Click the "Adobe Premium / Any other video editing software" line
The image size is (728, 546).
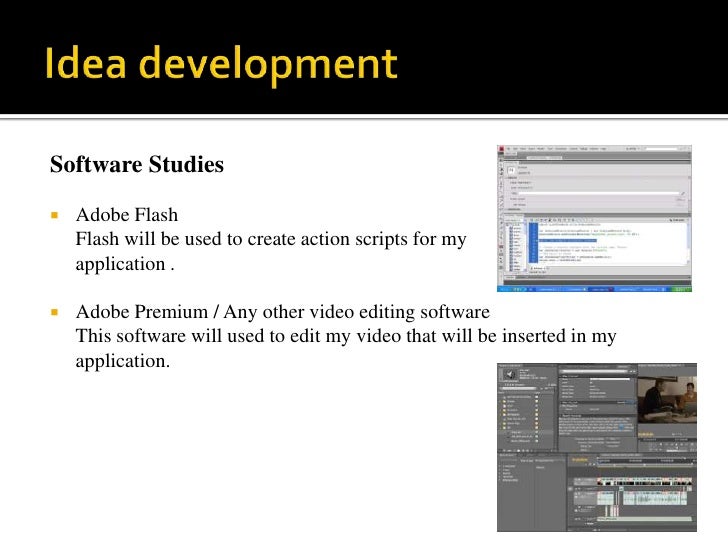click(x=283, y=312)
